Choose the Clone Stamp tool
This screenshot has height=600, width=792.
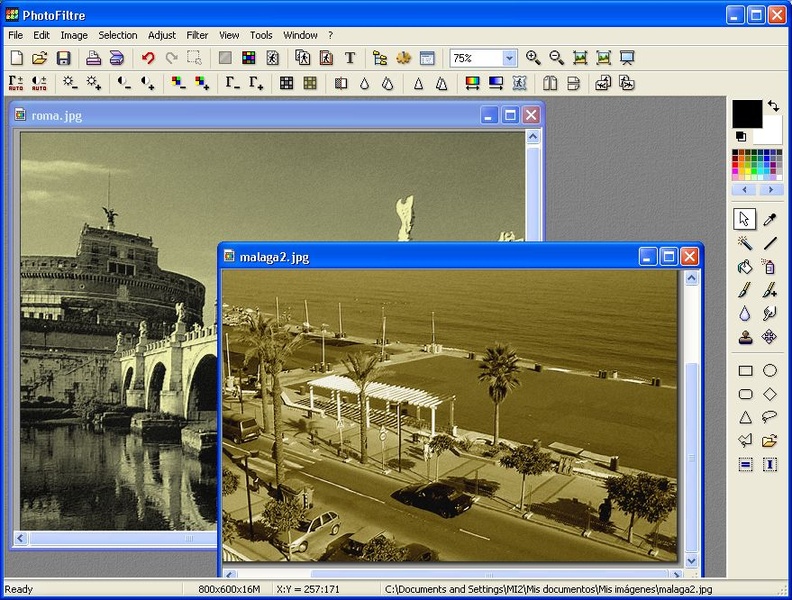point(745,338)
